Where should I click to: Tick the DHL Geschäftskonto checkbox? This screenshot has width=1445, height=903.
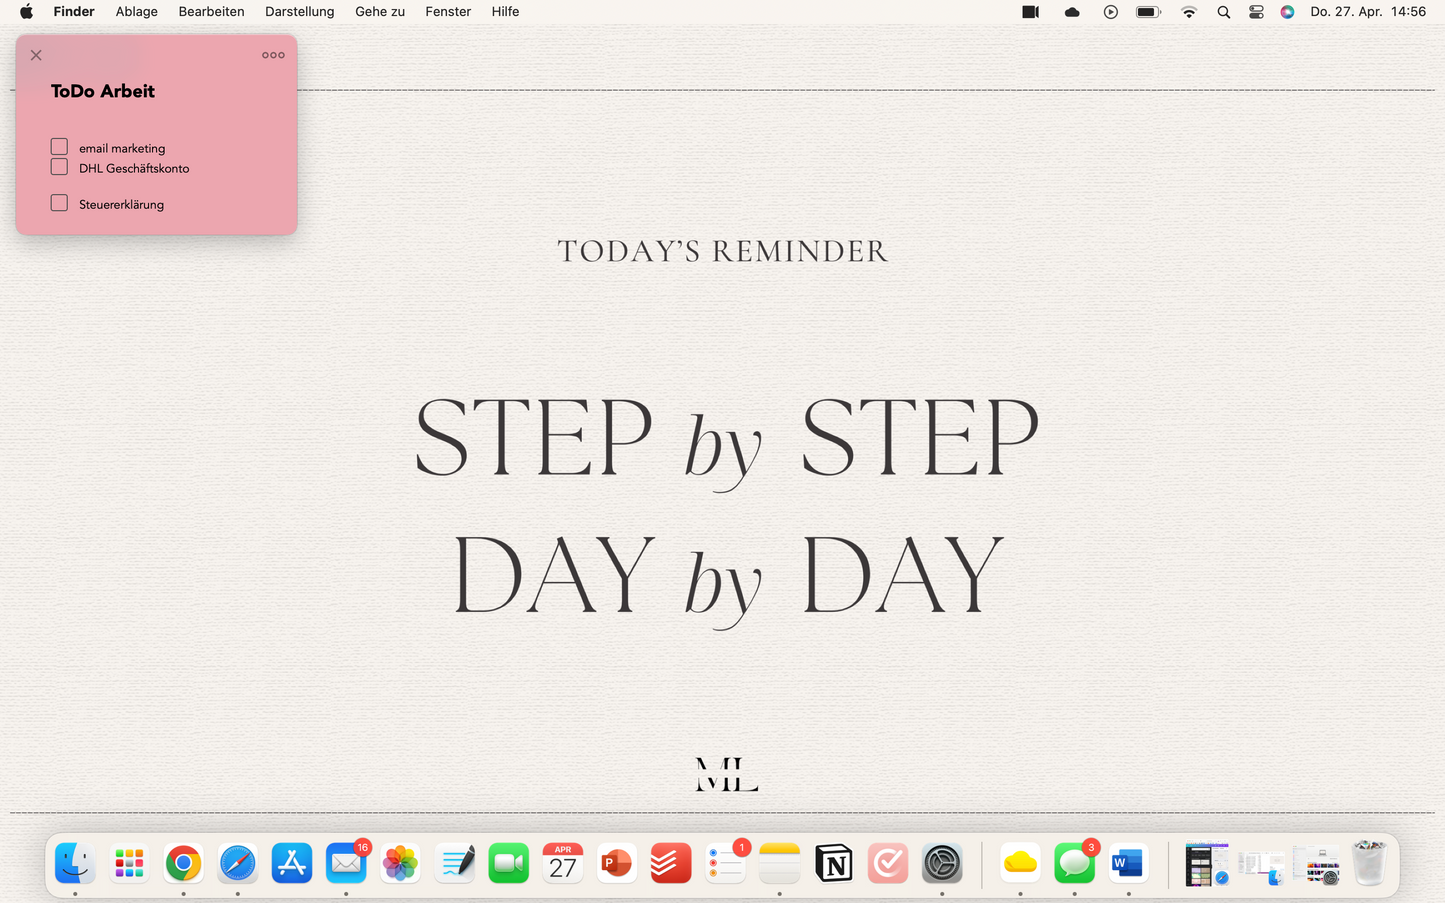point(59,167)
